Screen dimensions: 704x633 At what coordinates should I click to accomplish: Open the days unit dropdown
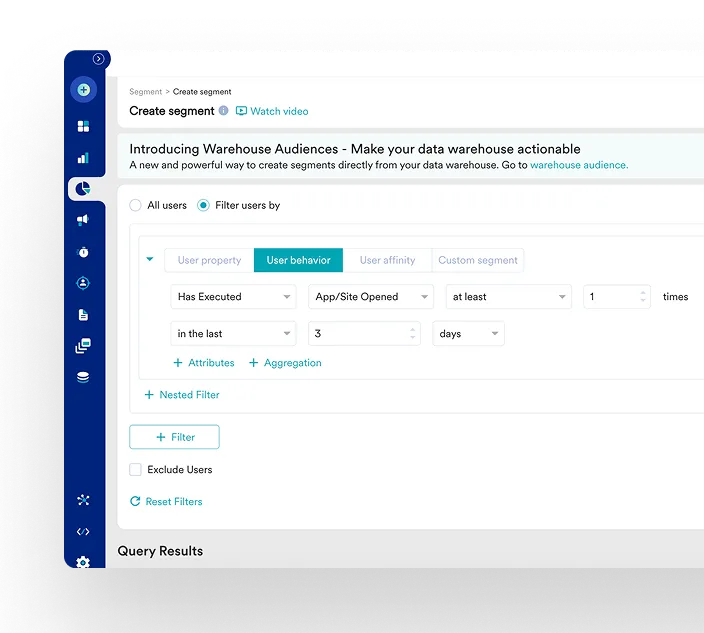[468, 334]
